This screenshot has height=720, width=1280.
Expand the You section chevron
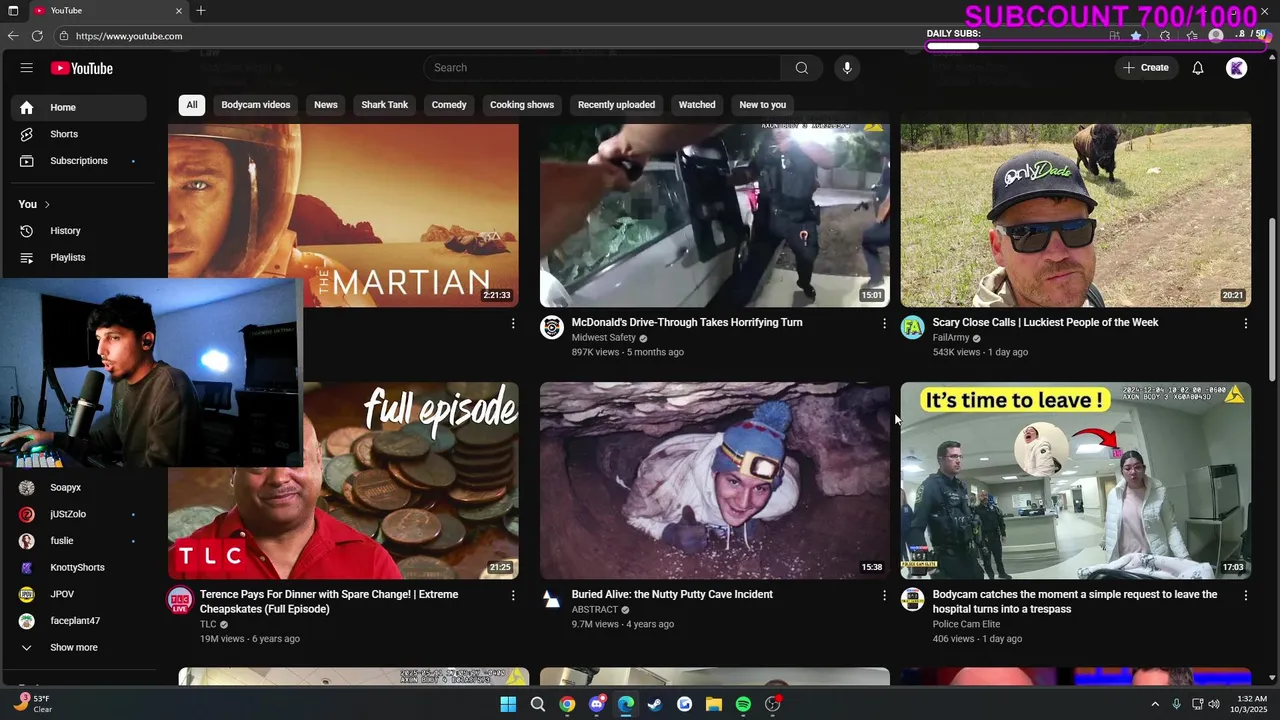(x=46, y=204)
